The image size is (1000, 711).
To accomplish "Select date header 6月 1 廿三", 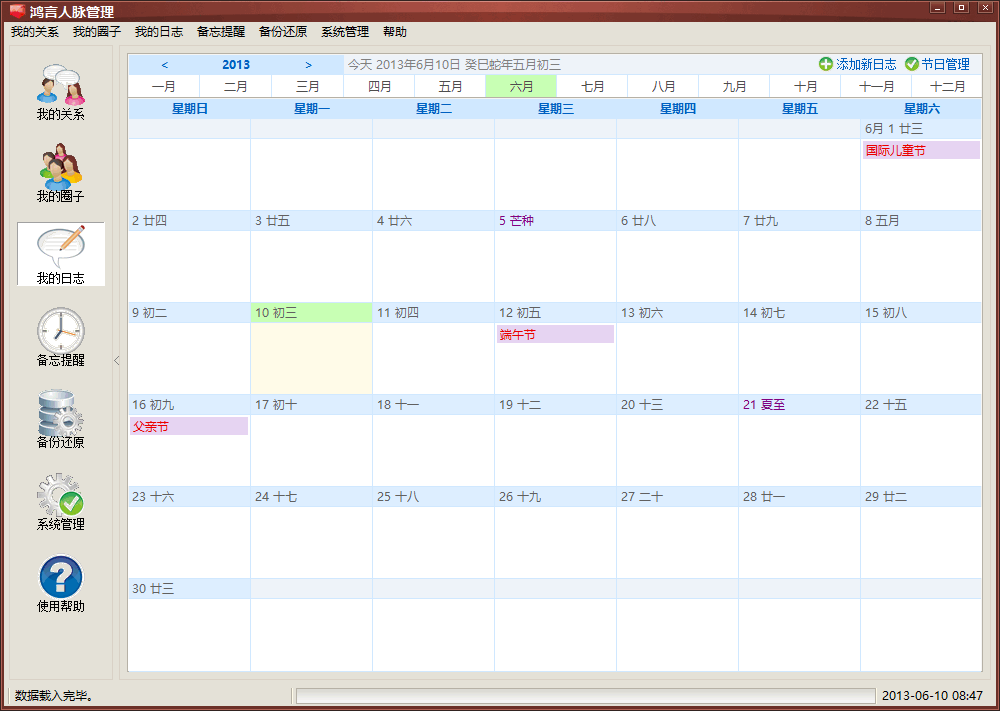I will 921,129.
